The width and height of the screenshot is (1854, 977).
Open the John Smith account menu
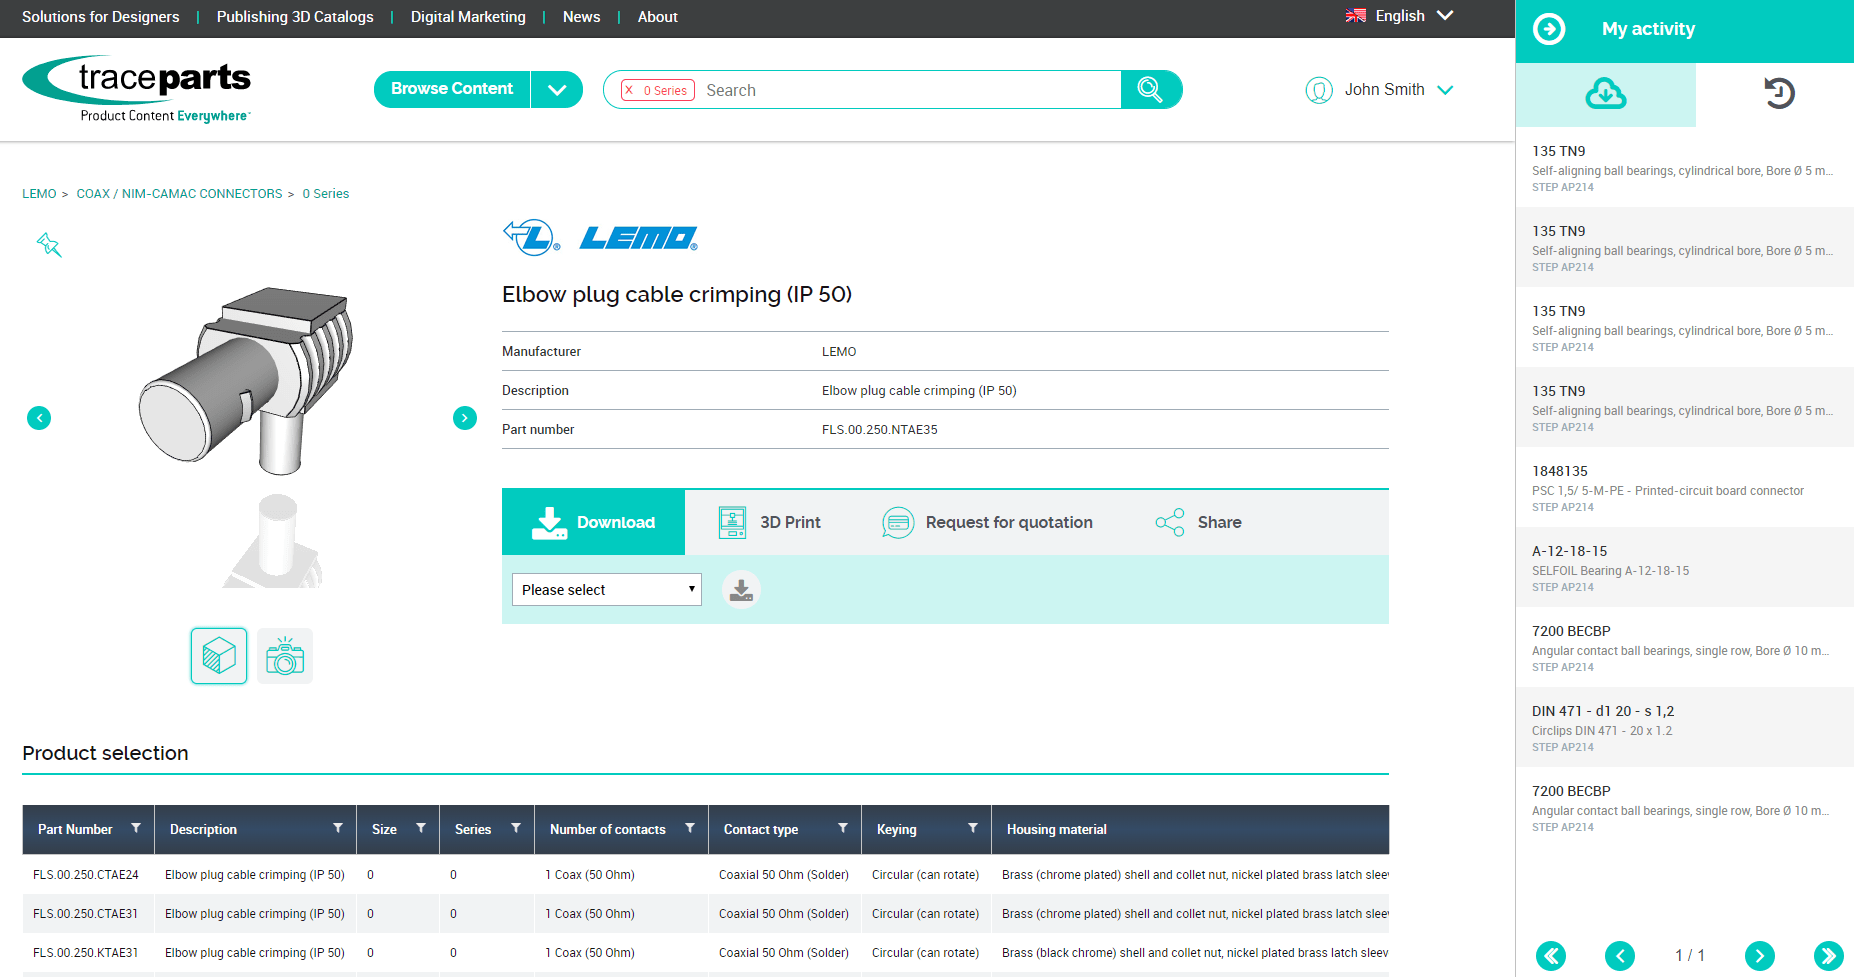[1445, 90]
